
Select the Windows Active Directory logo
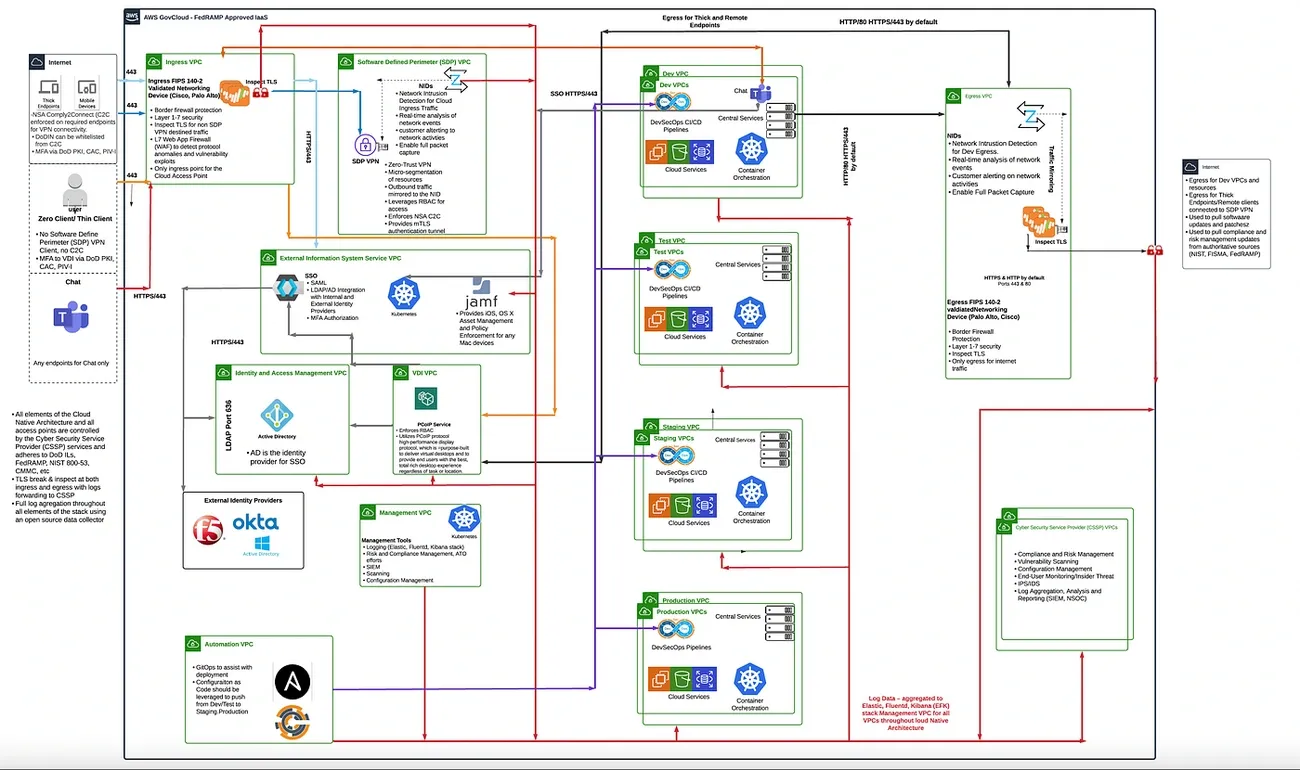point(263,546)
